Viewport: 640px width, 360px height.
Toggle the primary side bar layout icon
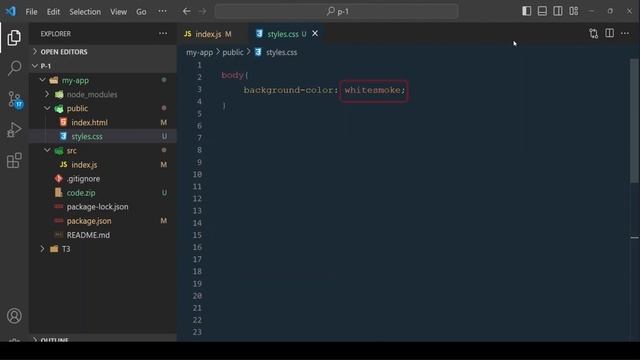tap(527, 11)
